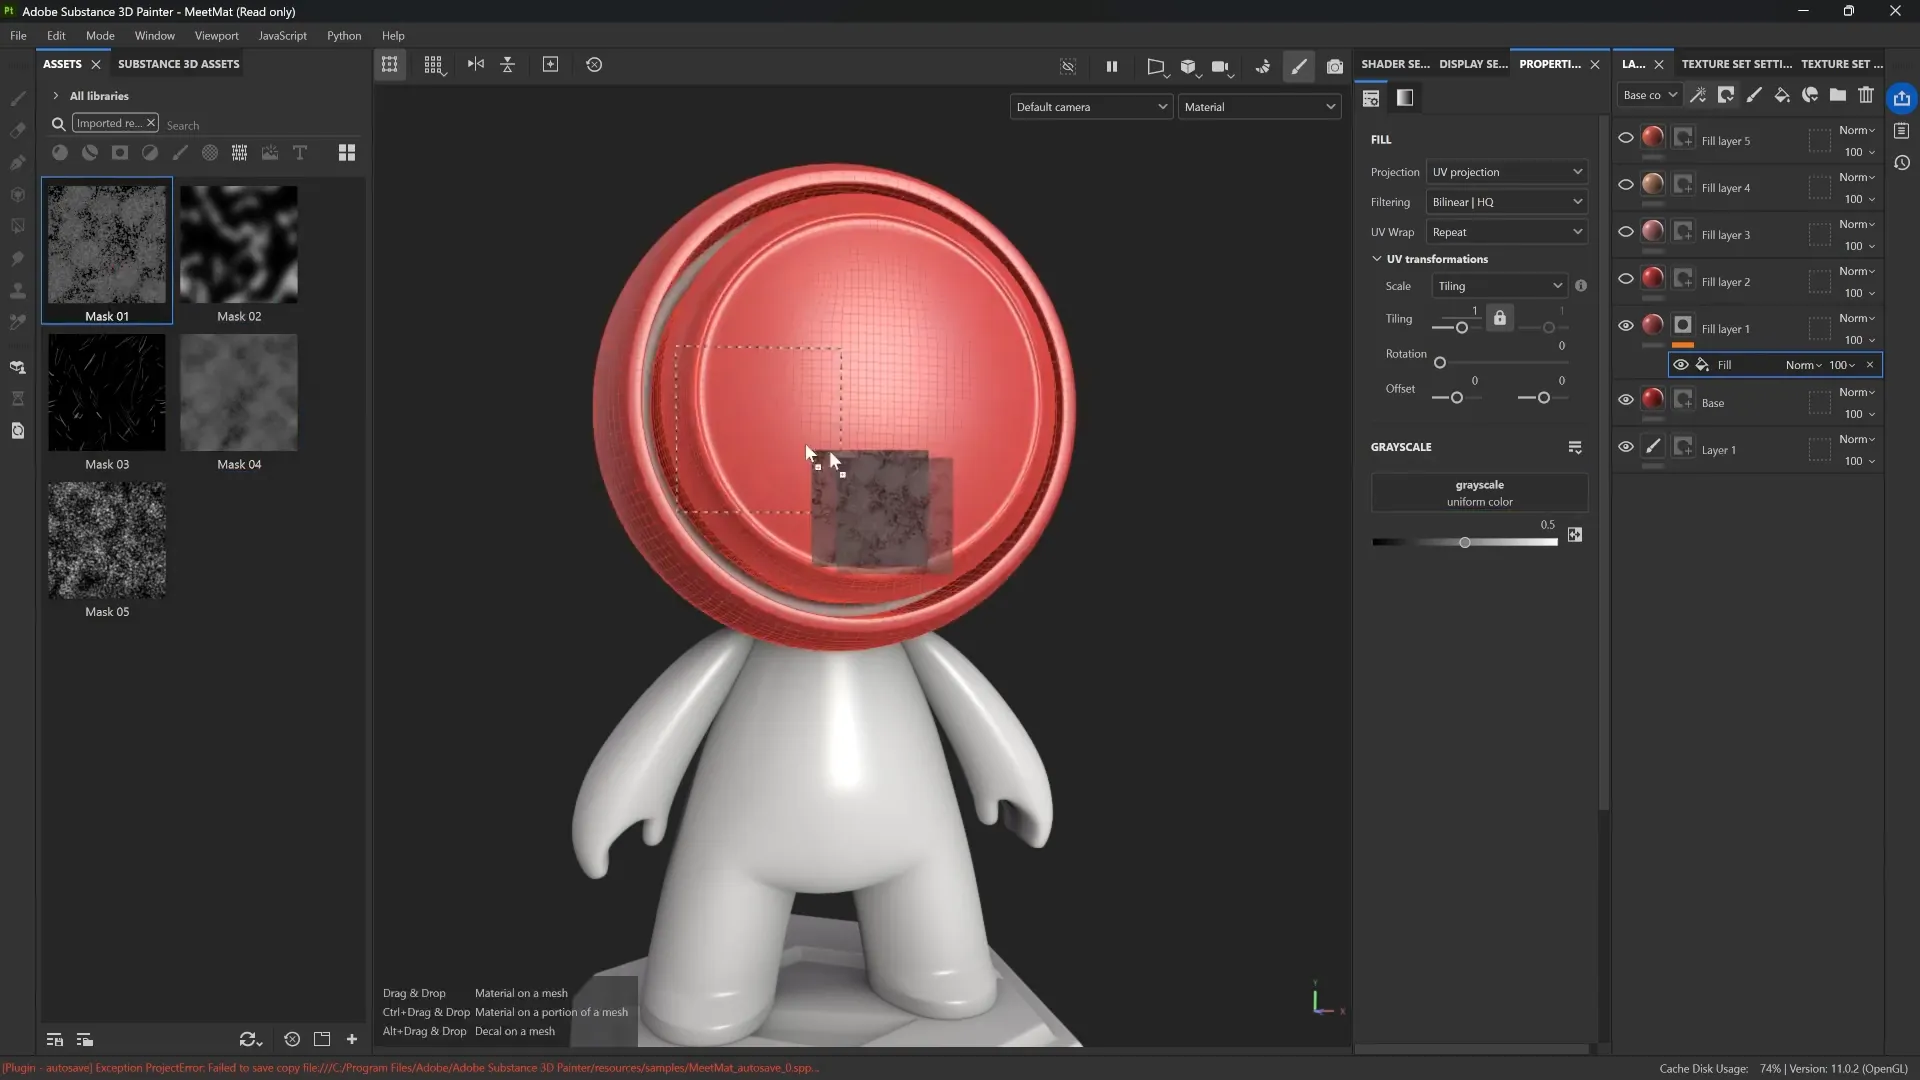Hide Fill layer 3
The width and height of the screenshot is (1920, 1080).
pyautogui.click(x=1626, y=232)
